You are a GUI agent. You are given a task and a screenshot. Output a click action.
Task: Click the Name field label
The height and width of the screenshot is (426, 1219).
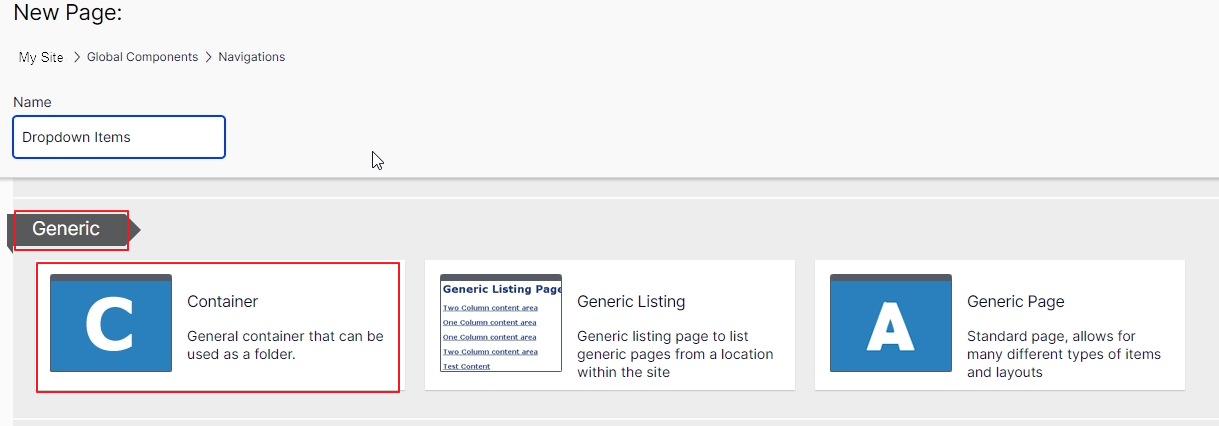32,102
